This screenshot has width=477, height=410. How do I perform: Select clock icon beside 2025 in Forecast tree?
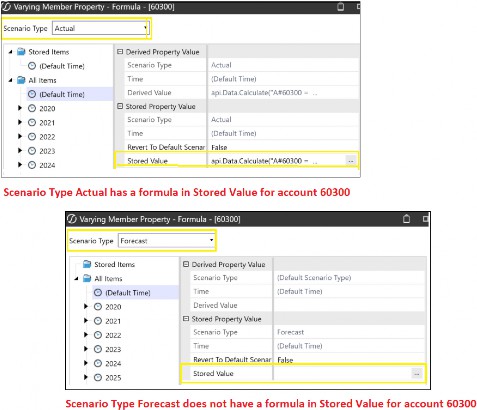(98, 377)
